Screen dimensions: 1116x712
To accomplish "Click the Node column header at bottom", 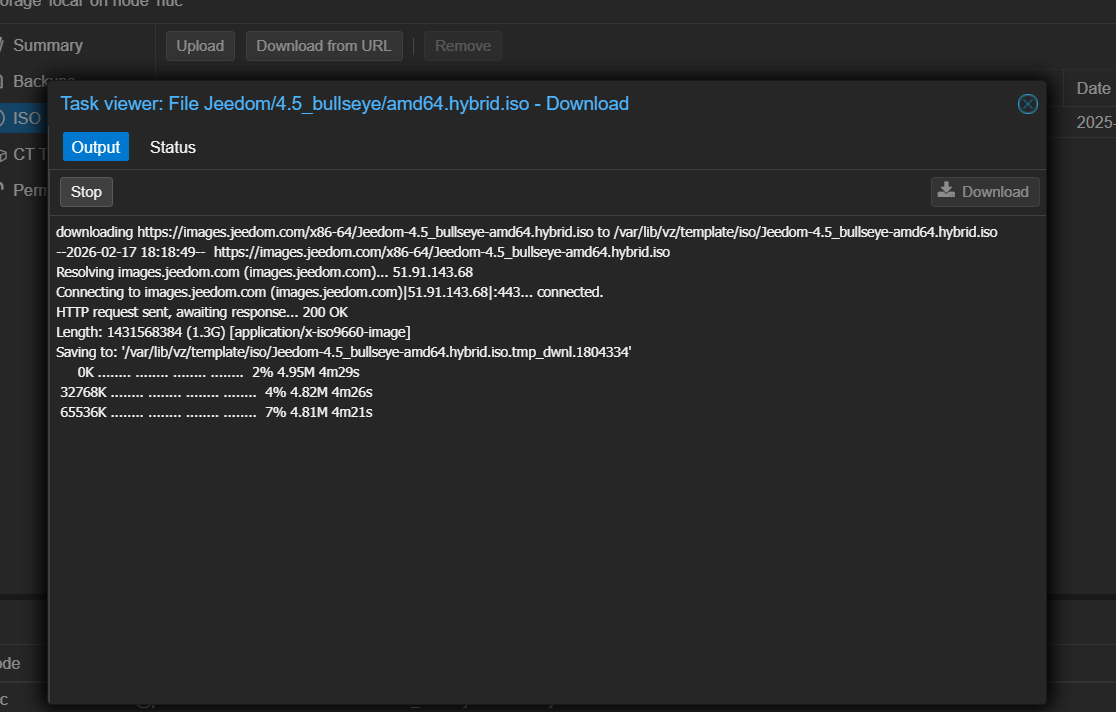I will 10,663.
